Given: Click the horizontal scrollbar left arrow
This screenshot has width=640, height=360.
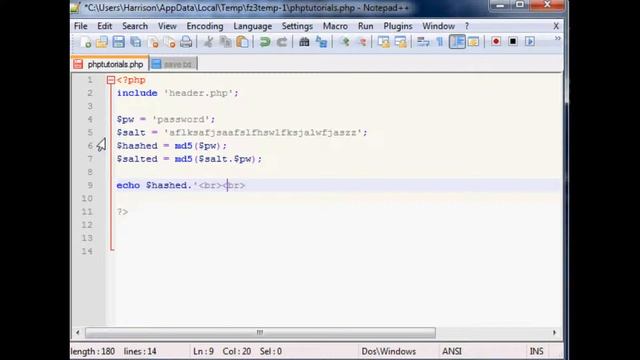Looking at the screenshot, I should (x=78, y=333).
